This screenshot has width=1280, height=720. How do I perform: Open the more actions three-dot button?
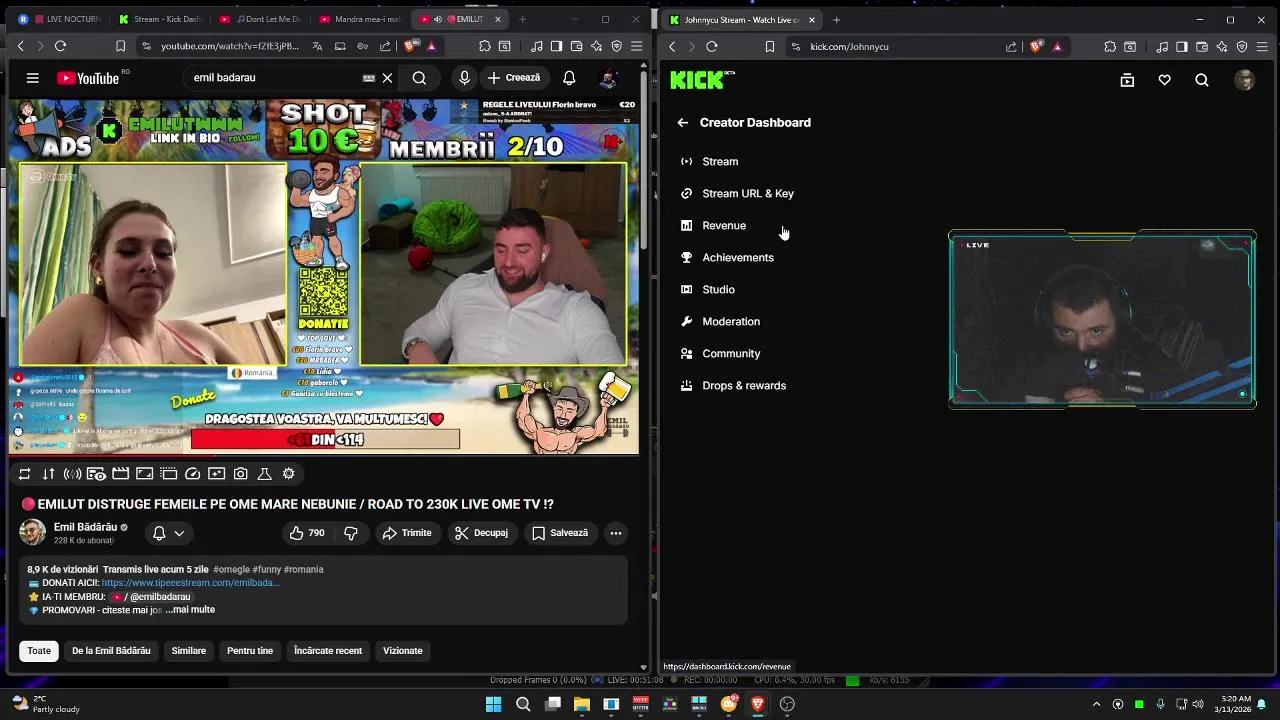(616, 533)
